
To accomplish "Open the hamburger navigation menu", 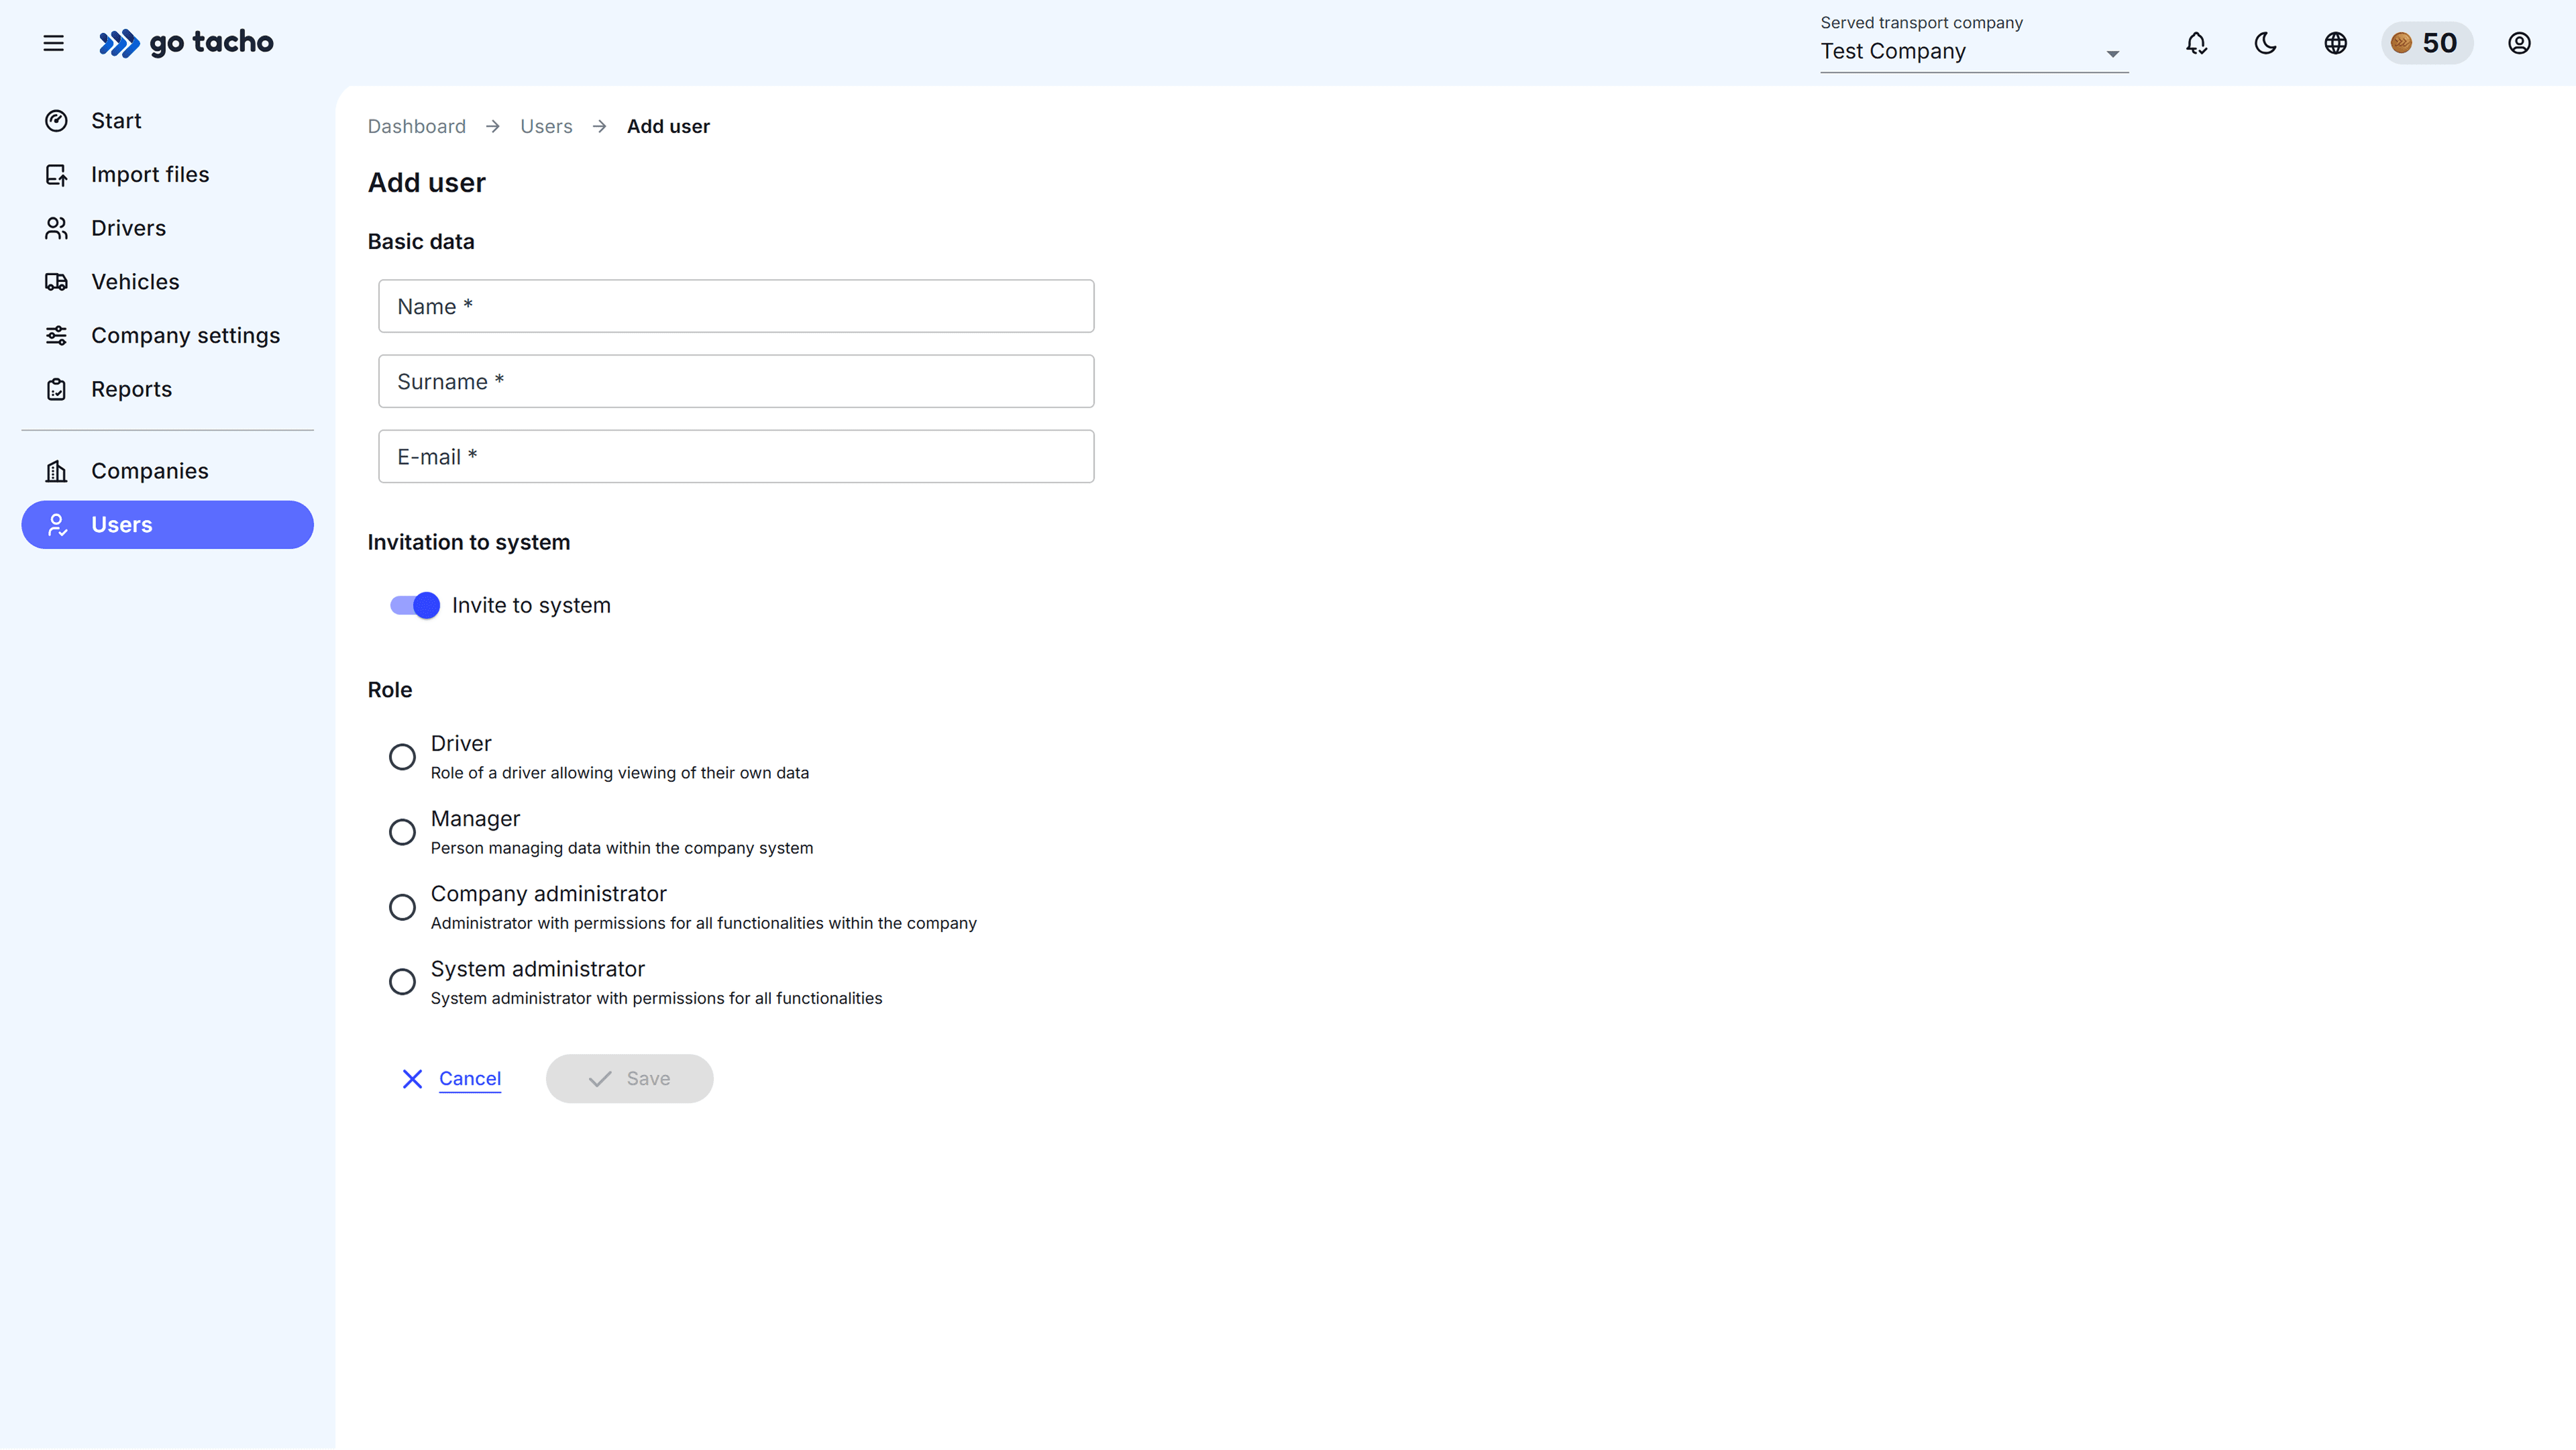I will tap(54, 43).
